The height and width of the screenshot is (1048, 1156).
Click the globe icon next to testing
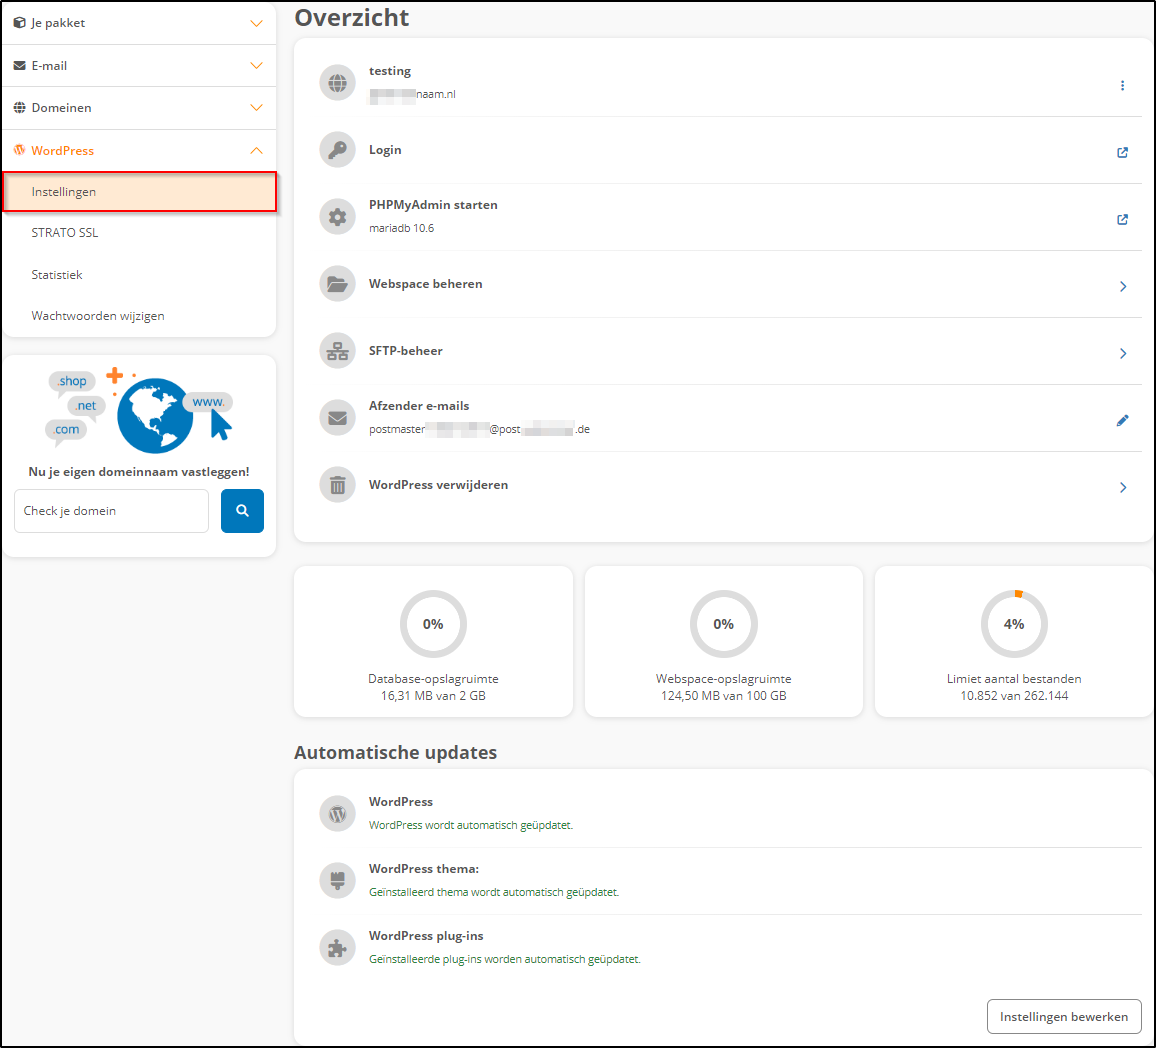click(337, 83)
